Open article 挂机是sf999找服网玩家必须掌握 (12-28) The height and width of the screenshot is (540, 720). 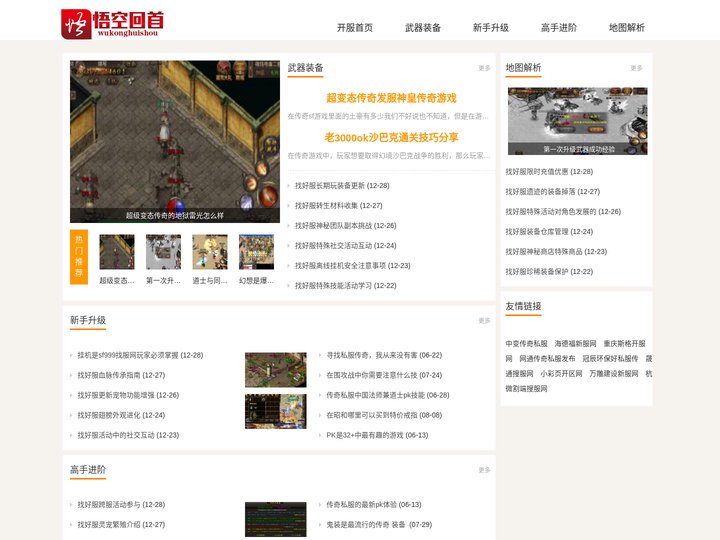click(140, 355)
